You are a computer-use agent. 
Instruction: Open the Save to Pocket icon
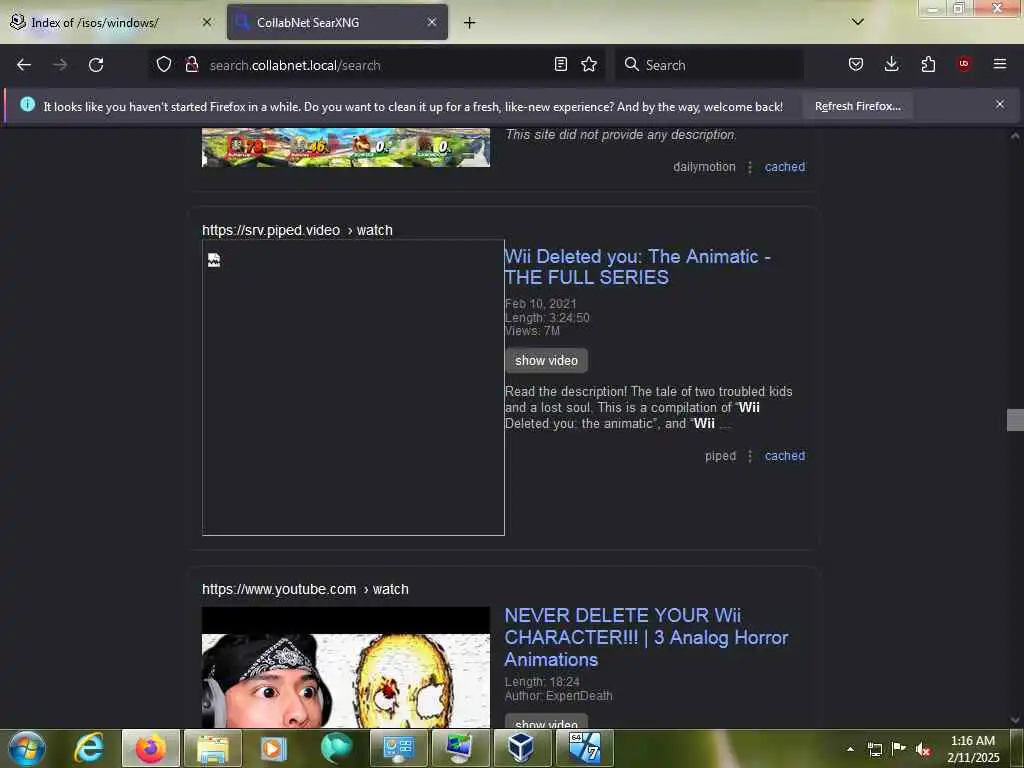[x=856, y=64]
